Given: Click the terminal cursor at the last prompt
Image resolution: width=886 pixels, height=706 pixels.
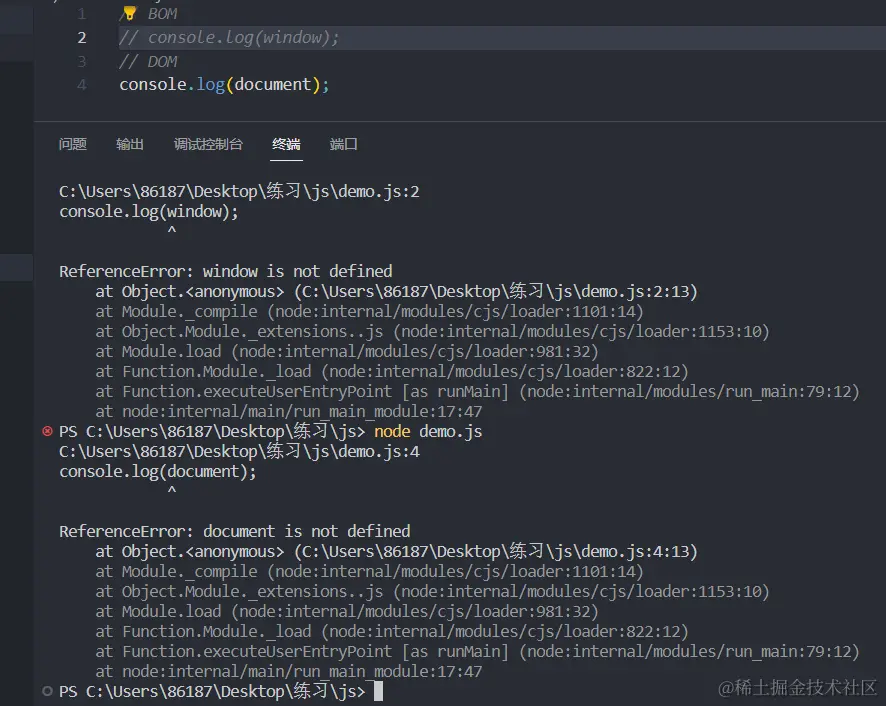Looking at the screenshot, I should (378, 691).
